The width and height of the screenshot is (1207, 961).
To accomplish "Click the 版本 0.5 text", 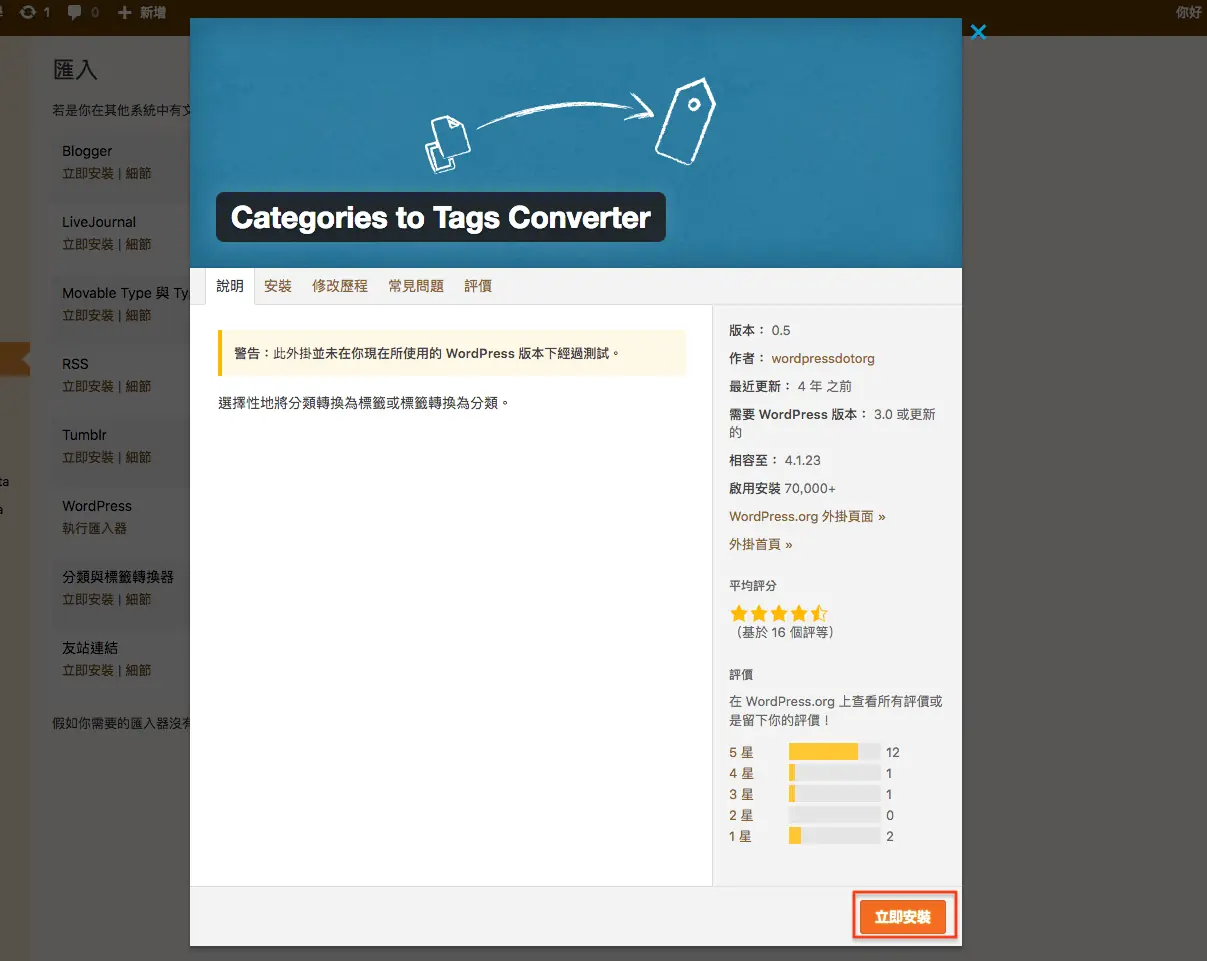I will coord(760,330).
